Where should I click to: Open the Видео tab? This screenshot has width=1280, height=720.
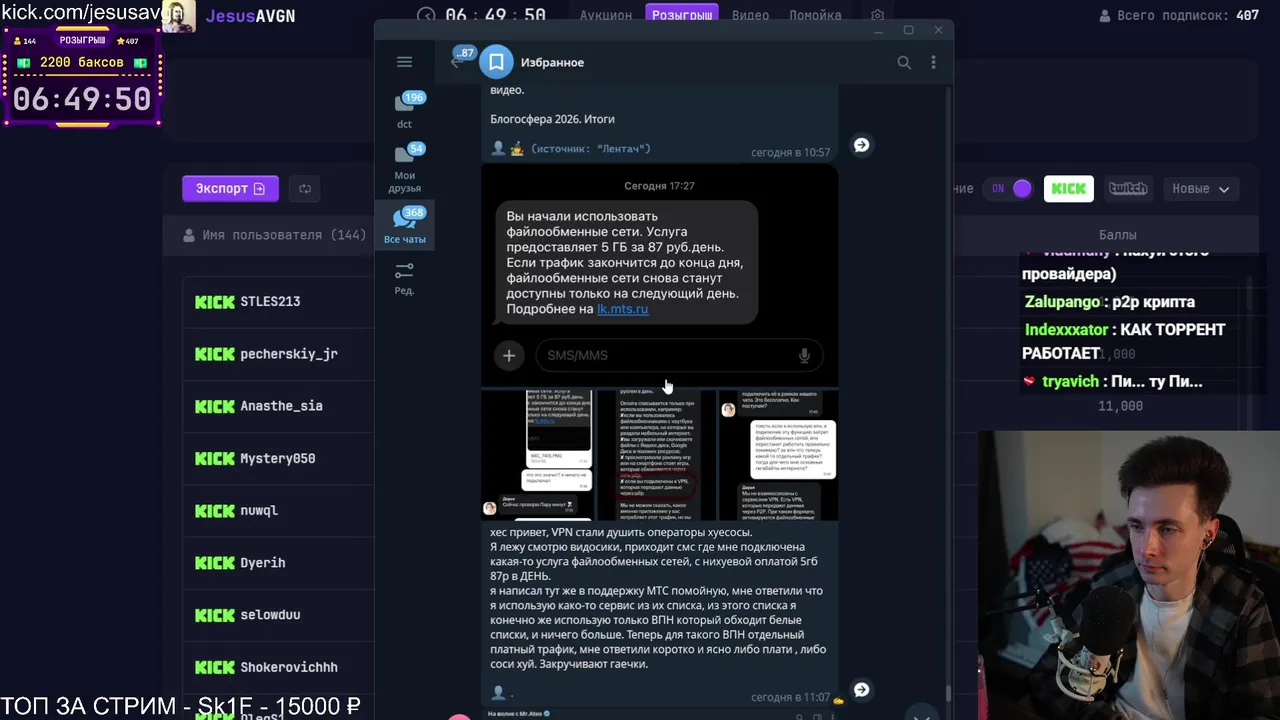(x=750, y=15)
